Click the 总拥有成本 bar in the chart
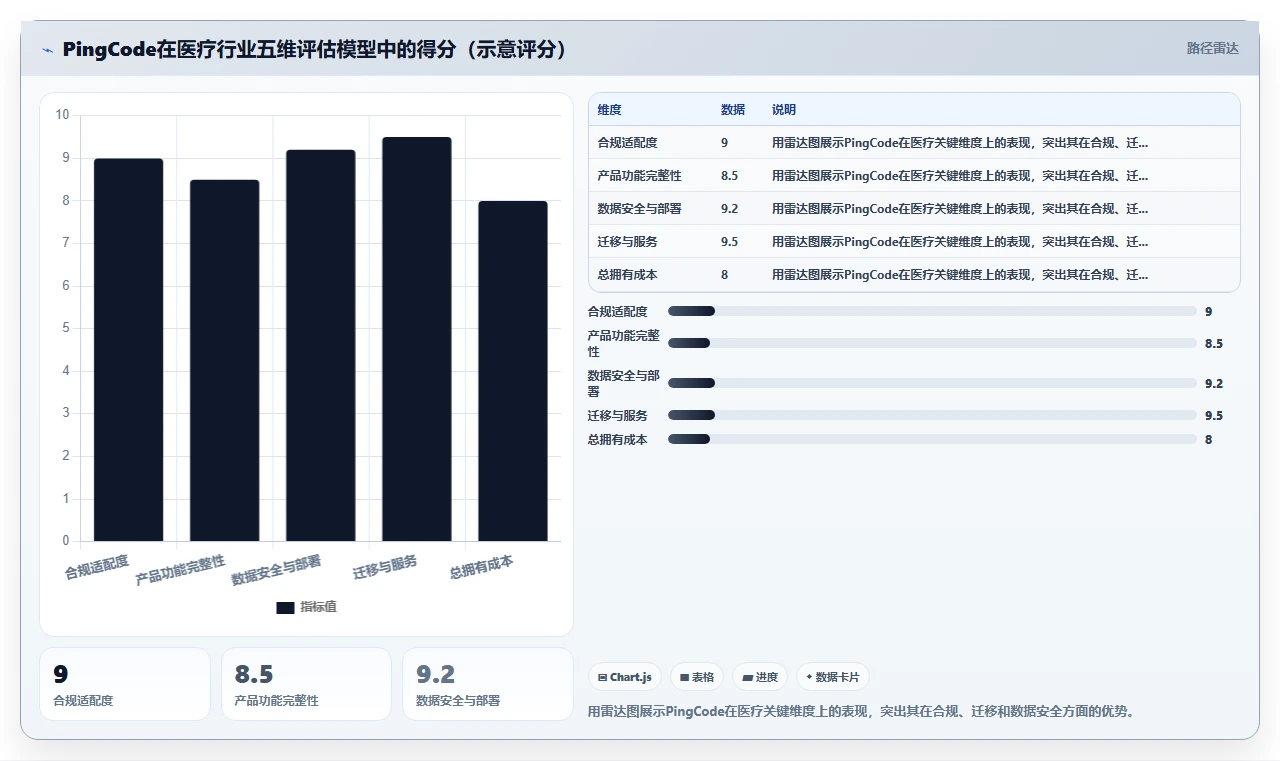This screenshot has width=1280, height=761. point(512,371)
